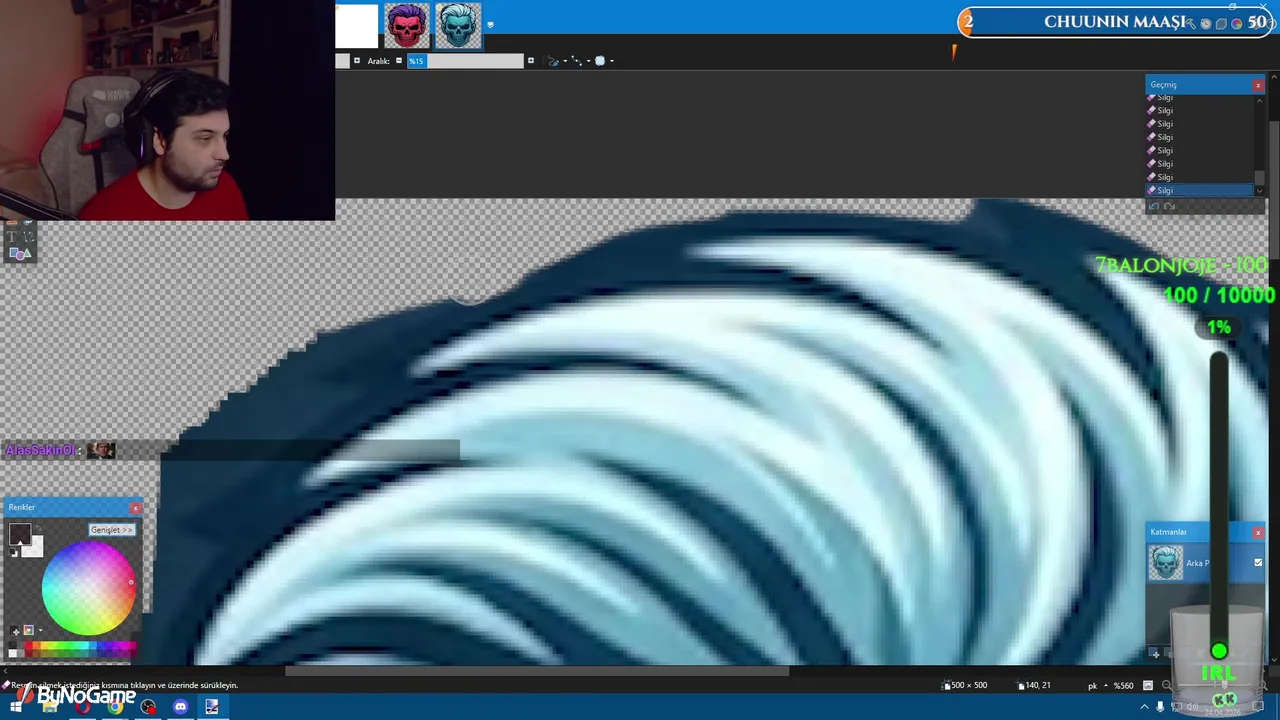Click the Katmanlar panel title
This screenshot has width=1280, height=720.
(x=1168, y=533)
